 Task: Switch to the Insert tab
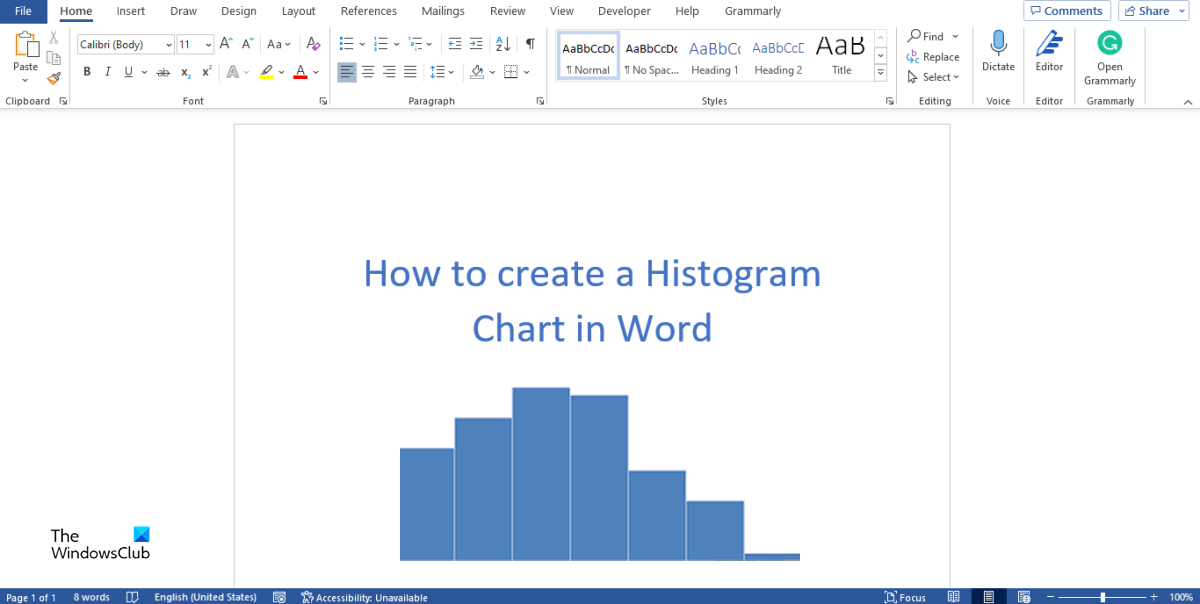click(130, 11)
